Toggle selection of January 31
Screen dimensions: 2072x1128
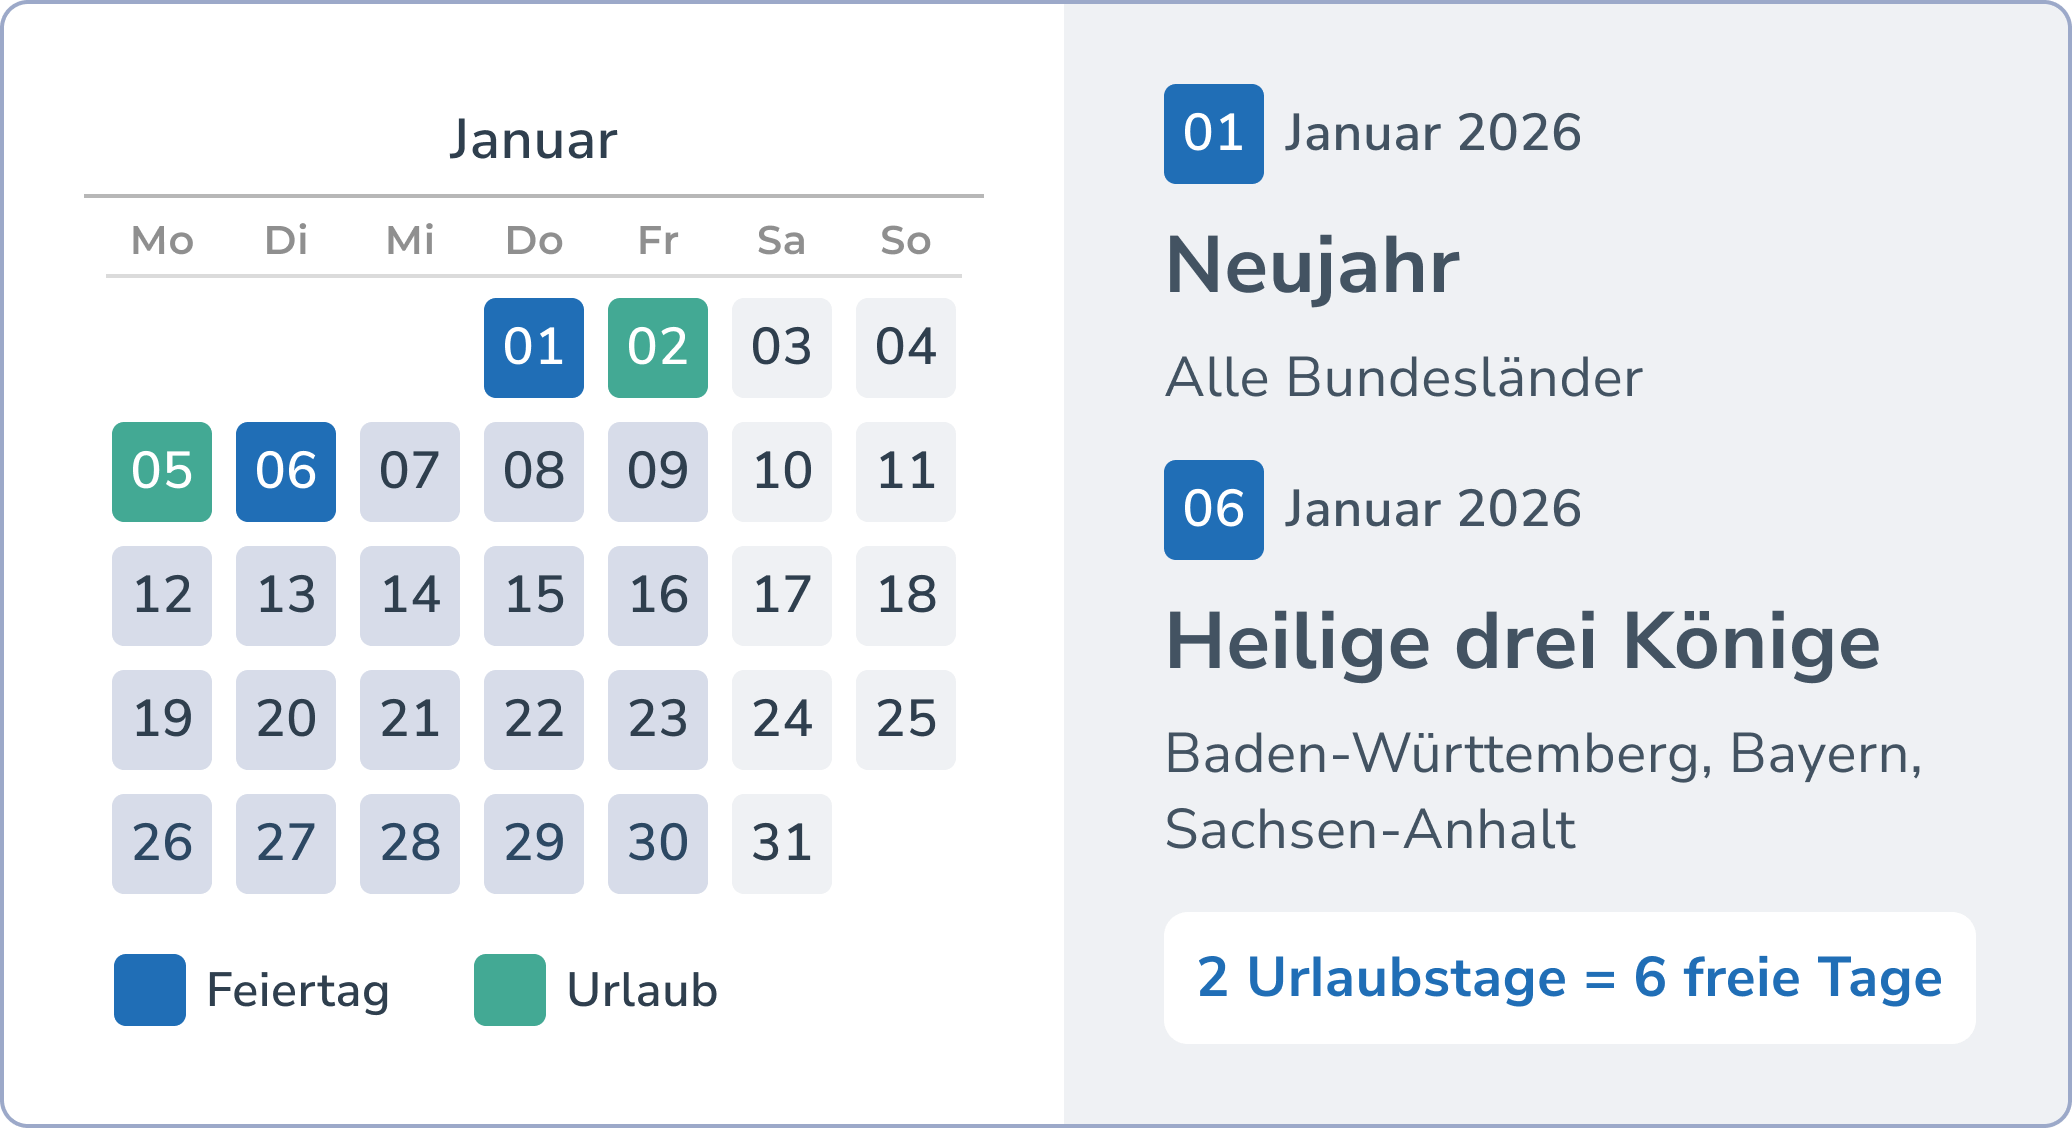pos(781,843)
